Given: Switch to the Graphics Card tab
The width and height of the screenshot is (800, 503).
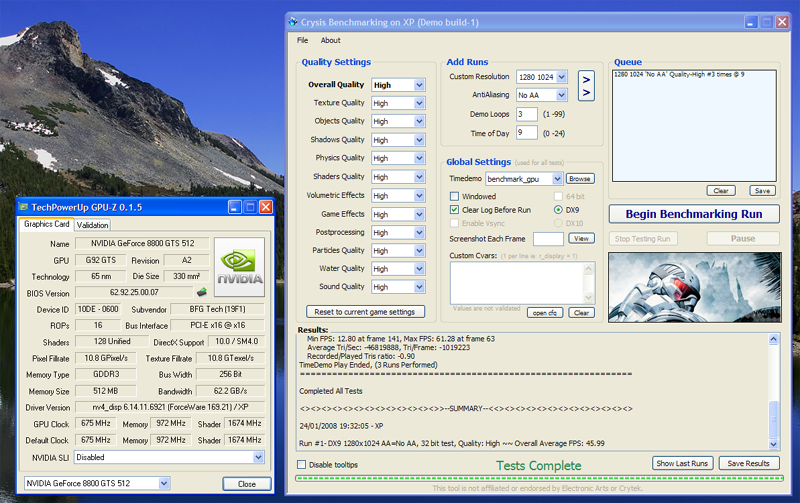Looking at the screenshot, I should click(x=46, y=224).
